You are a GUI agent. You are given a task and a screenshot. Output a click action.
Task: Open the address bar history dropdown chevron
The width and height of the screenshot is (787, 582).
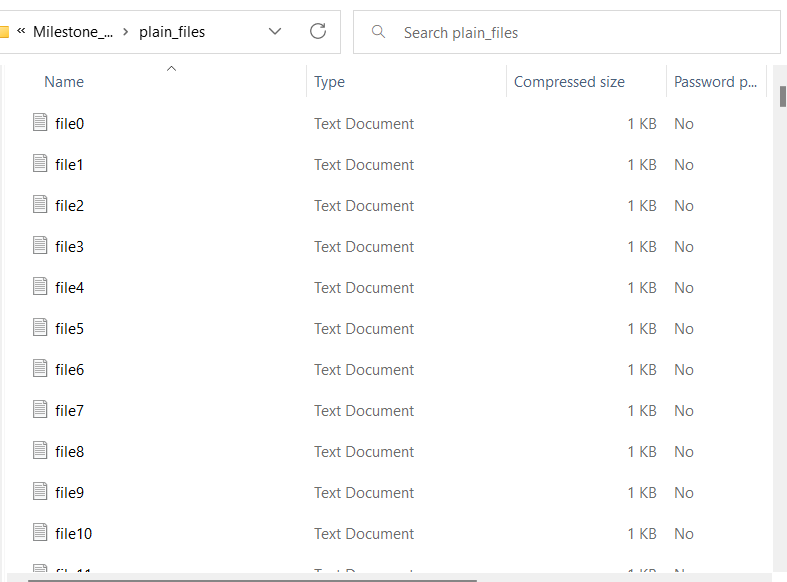tap(275, 32)
